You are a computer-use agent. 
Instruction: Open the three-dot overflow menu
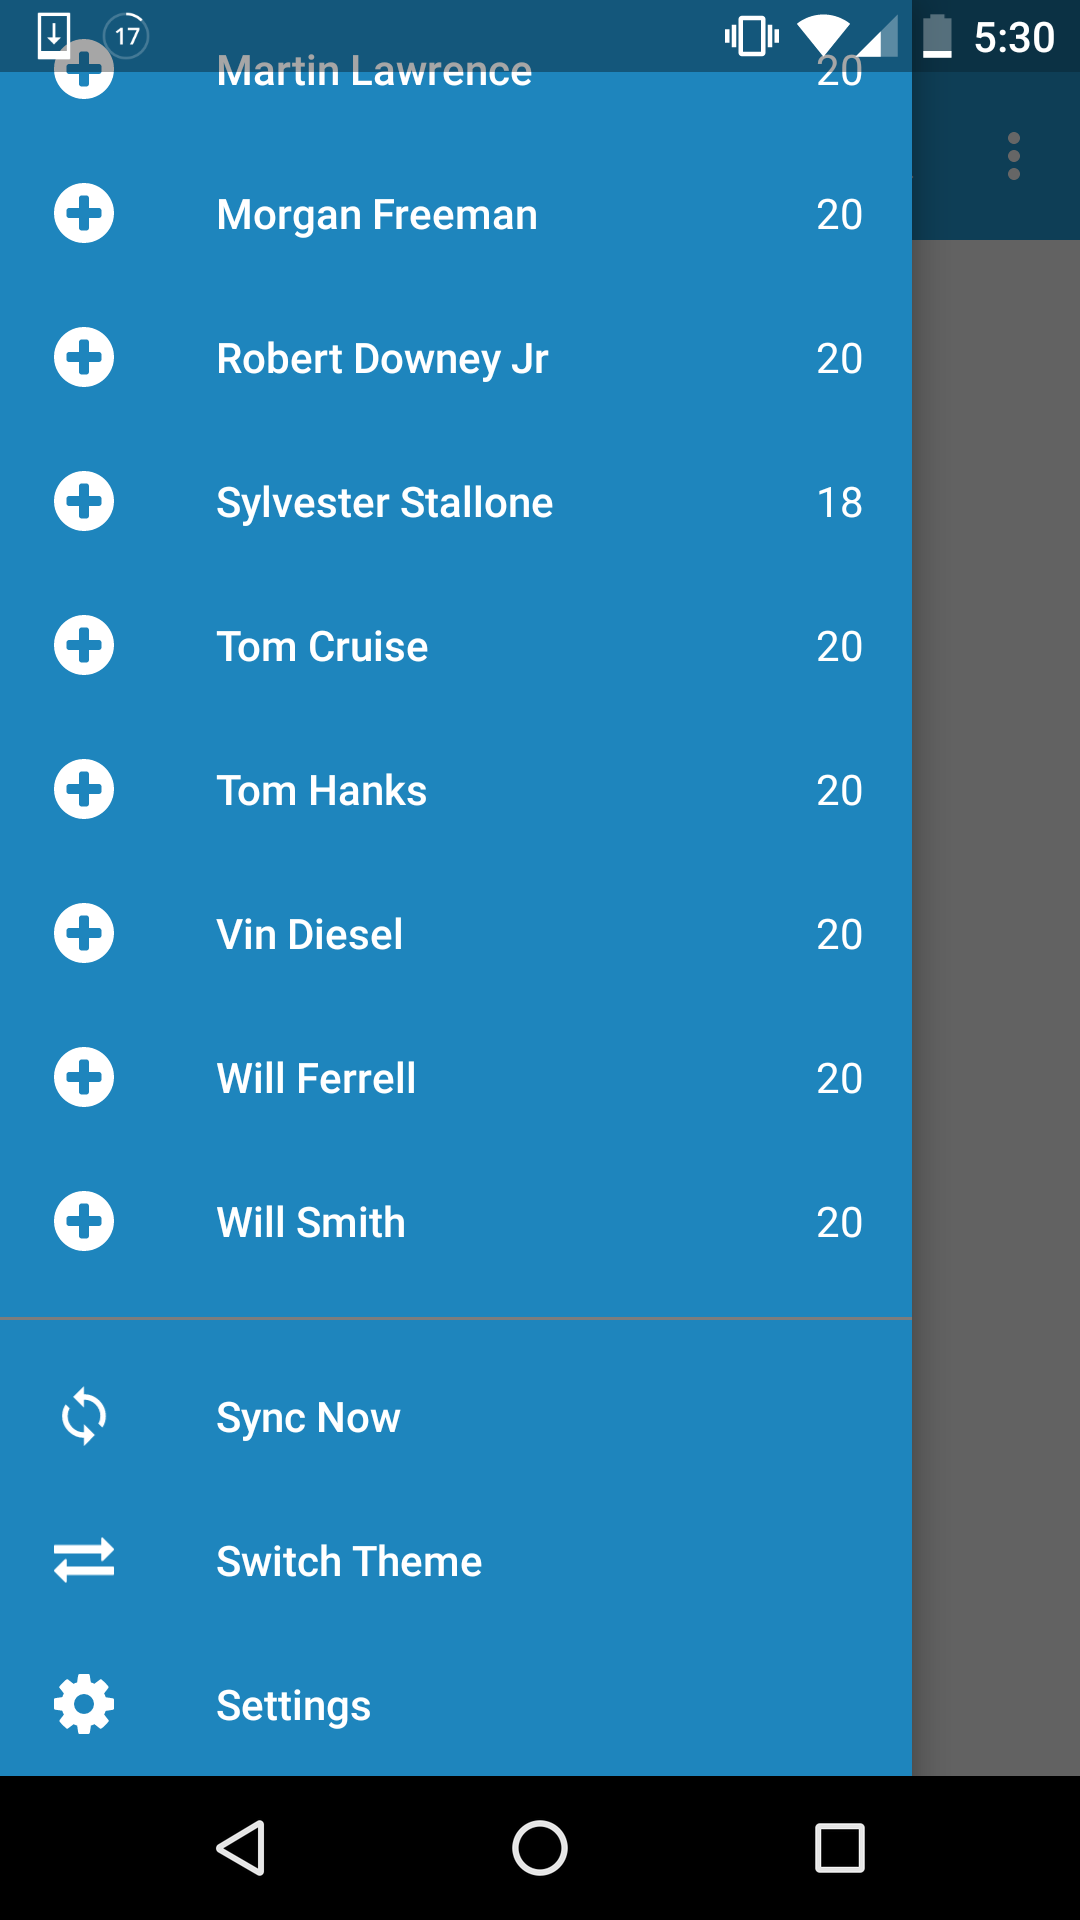click(1014, 156)
